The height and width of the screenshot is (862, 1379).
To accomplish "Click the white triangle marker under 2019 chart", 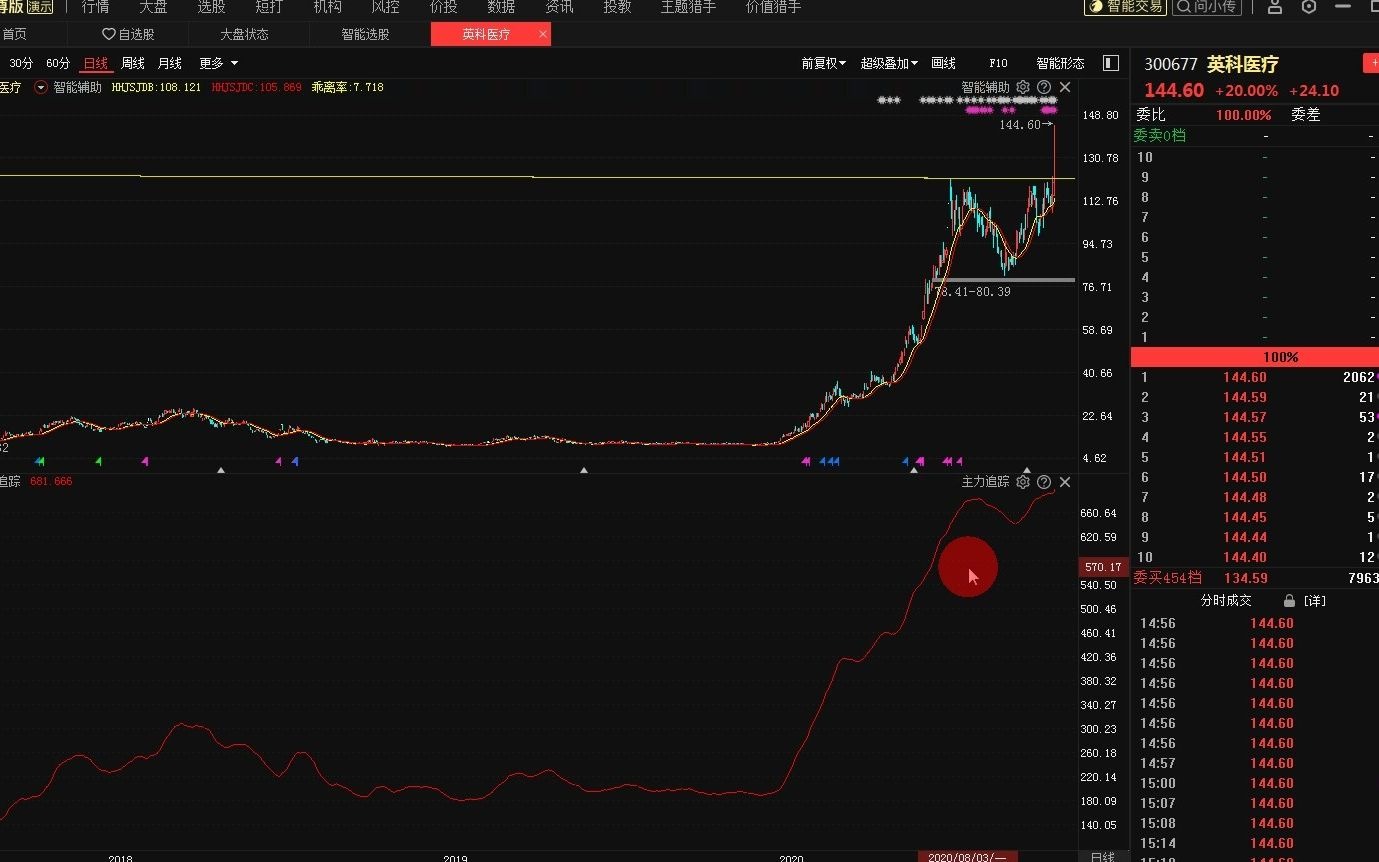I will (x=585, y=469).
